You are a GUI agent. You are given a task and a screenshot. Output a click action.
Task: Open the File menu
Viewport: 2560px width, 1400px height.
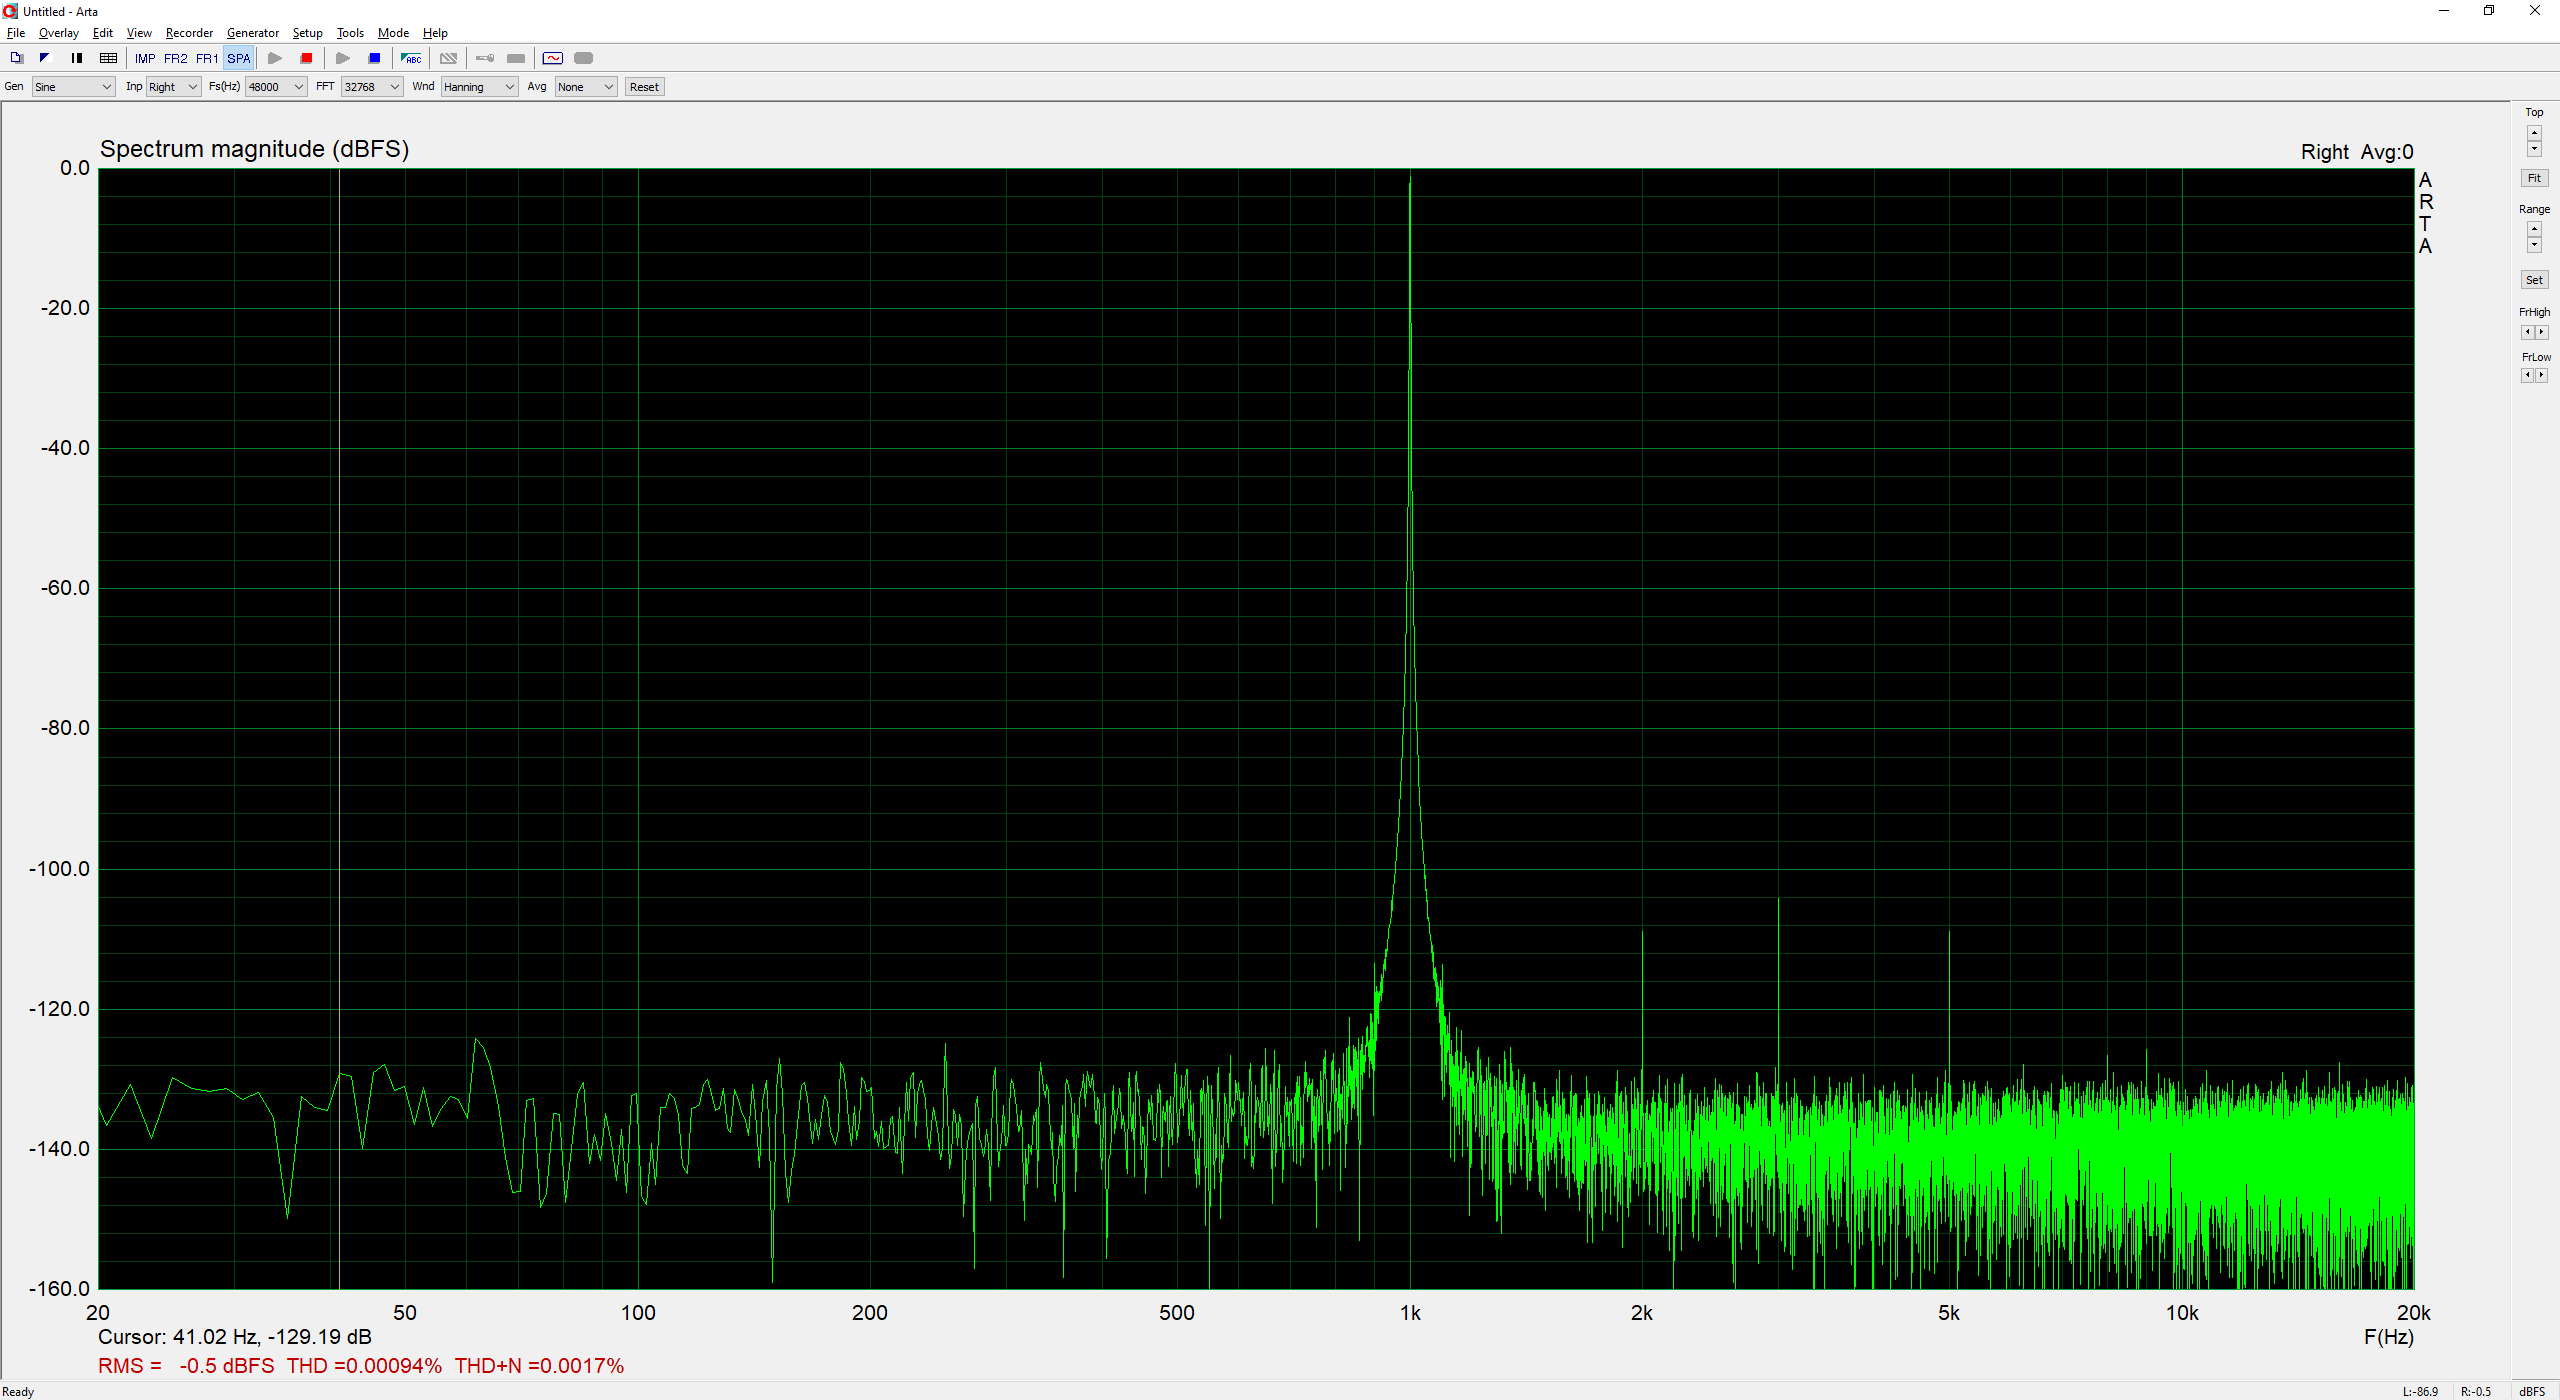tap(16, 33)
